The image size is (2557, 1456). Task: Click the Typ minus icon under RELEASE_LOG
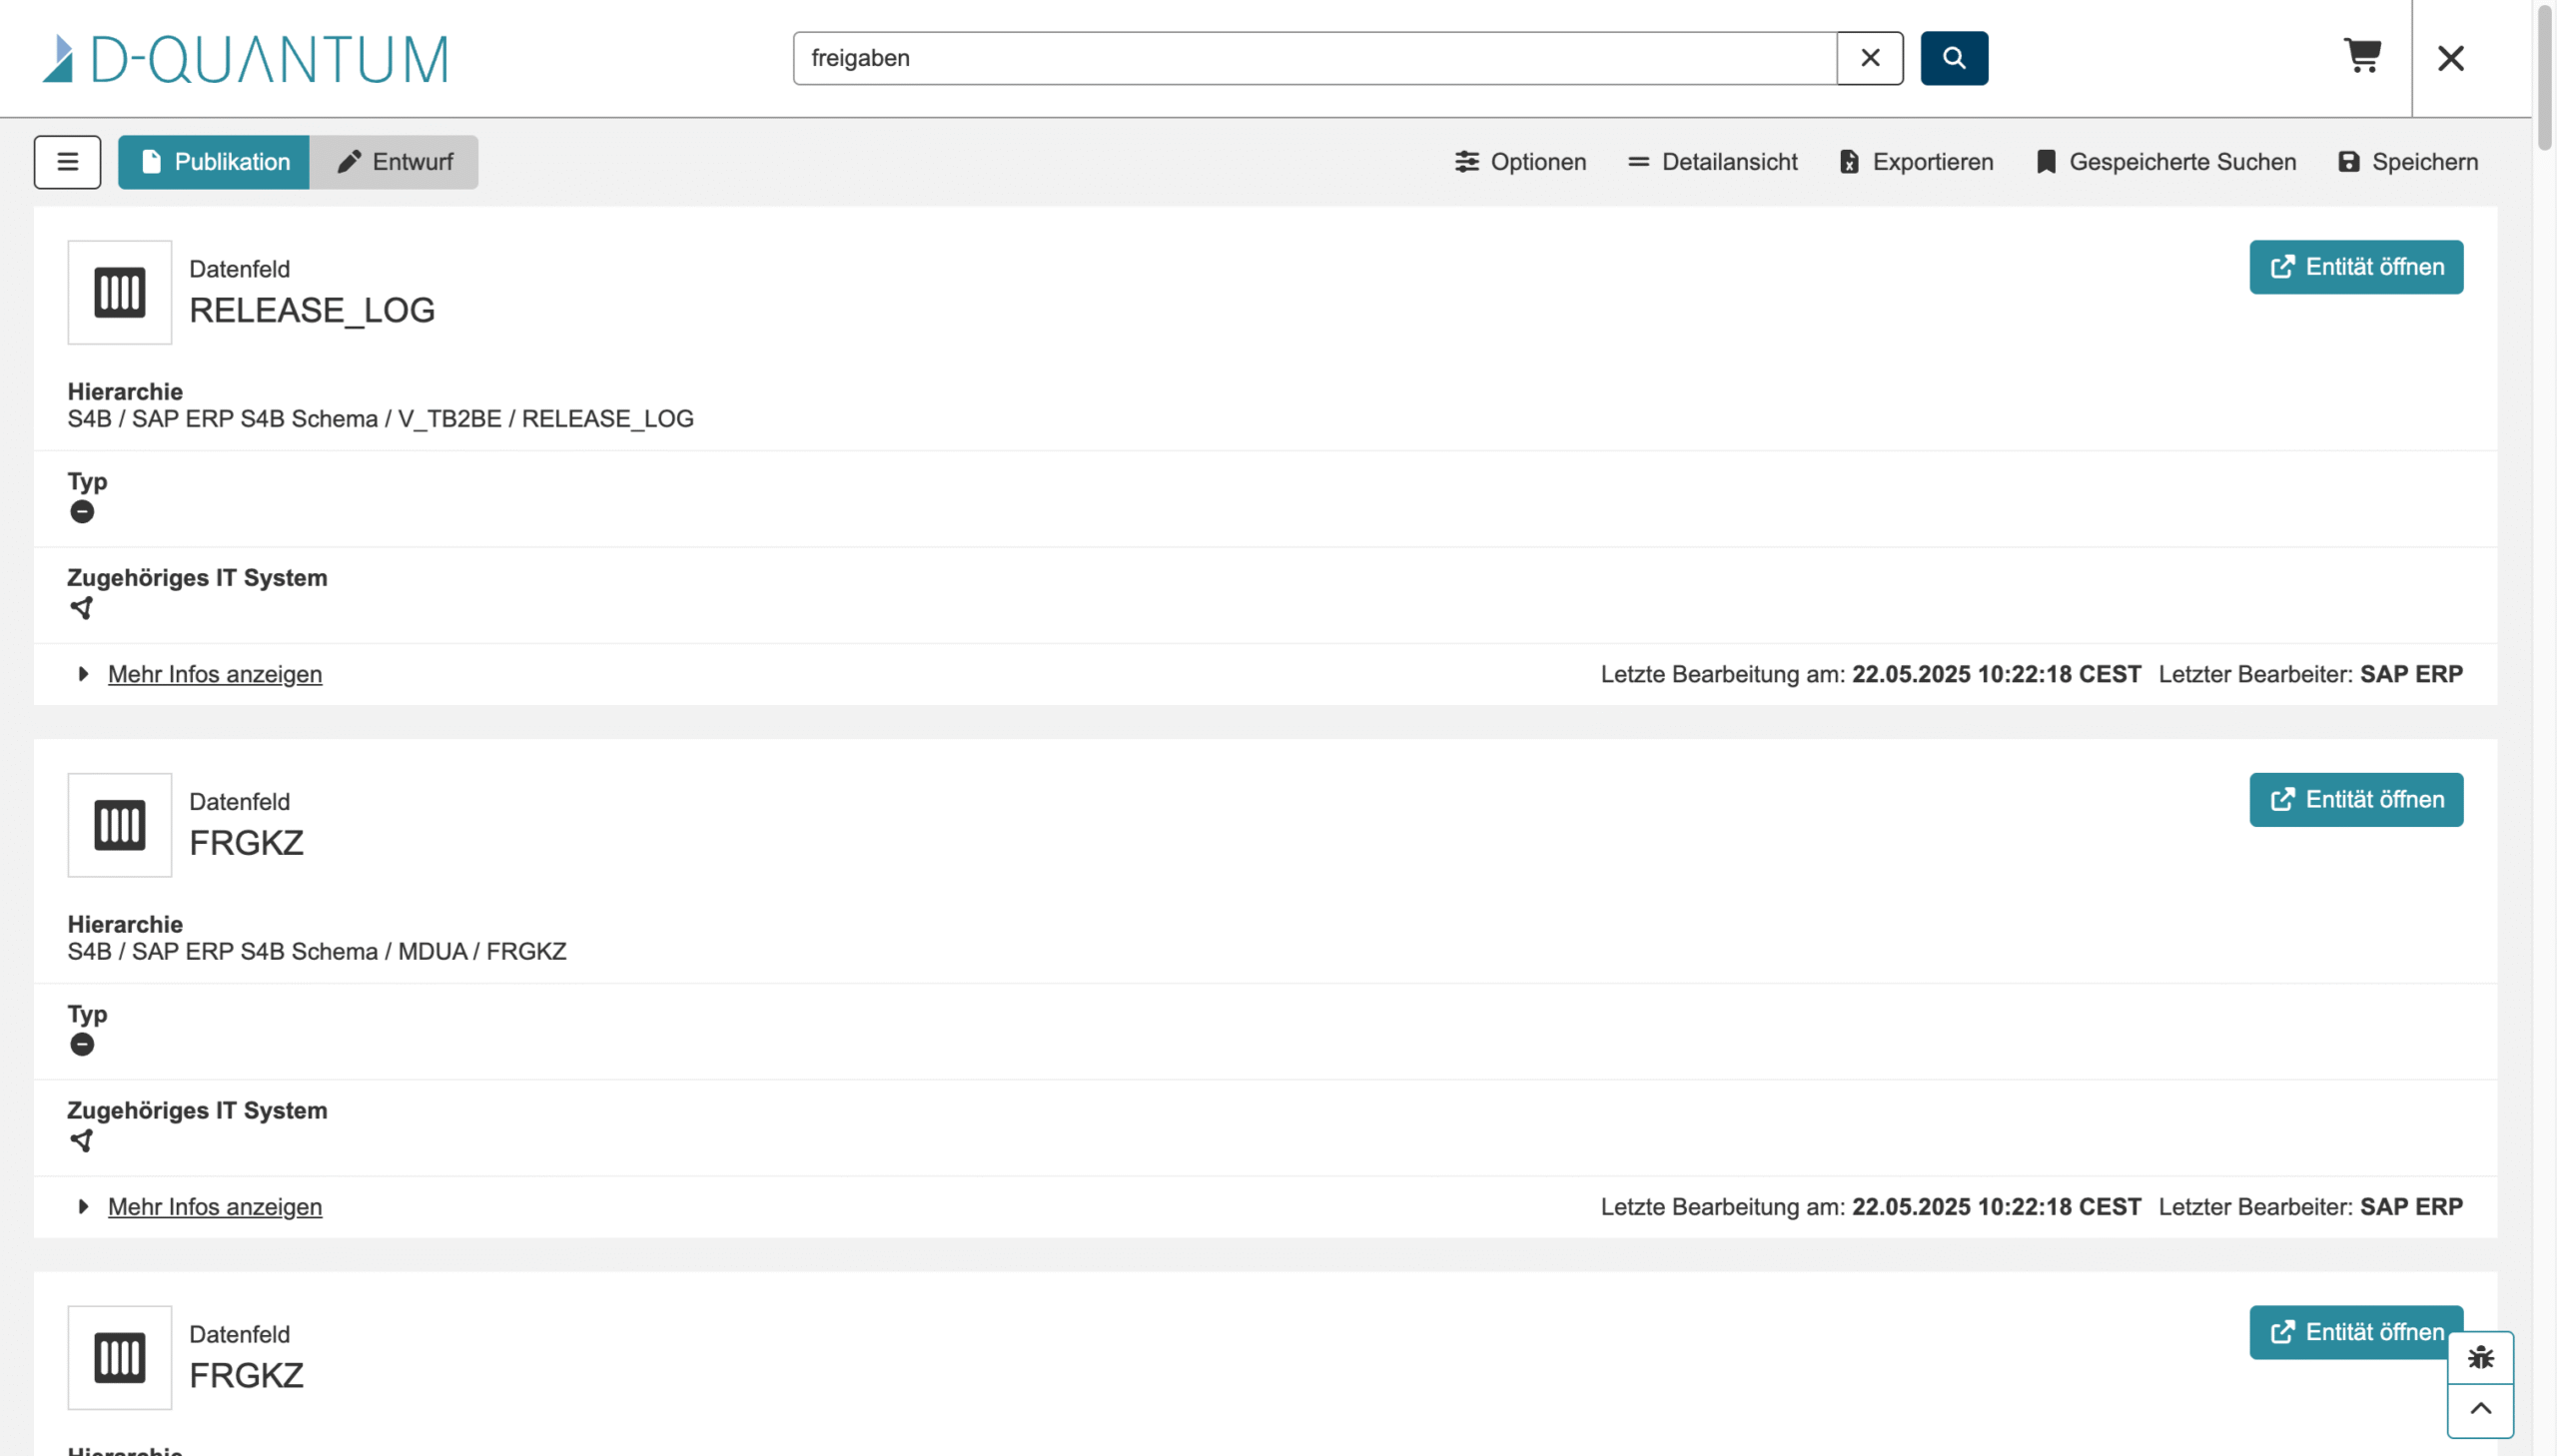(82, 512)
